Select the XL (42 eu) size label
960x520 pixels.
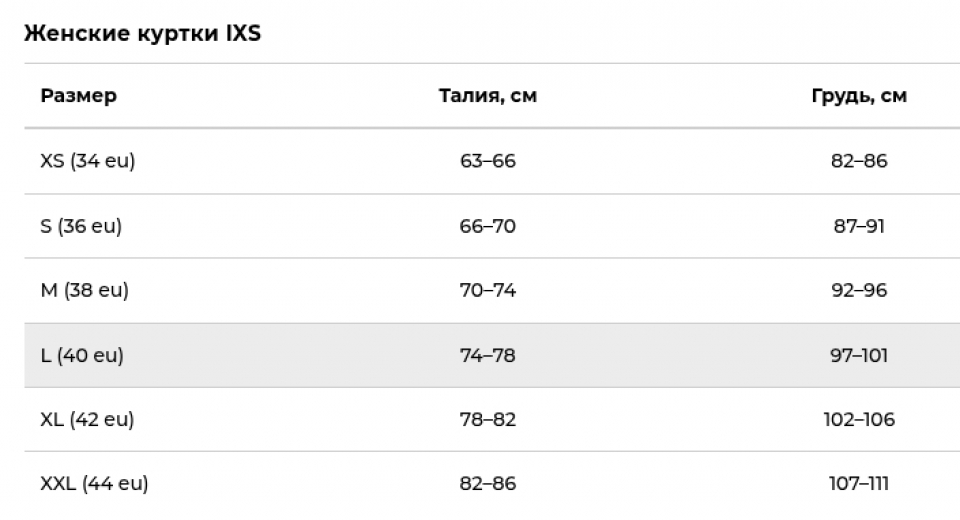[x=87, y=420]
